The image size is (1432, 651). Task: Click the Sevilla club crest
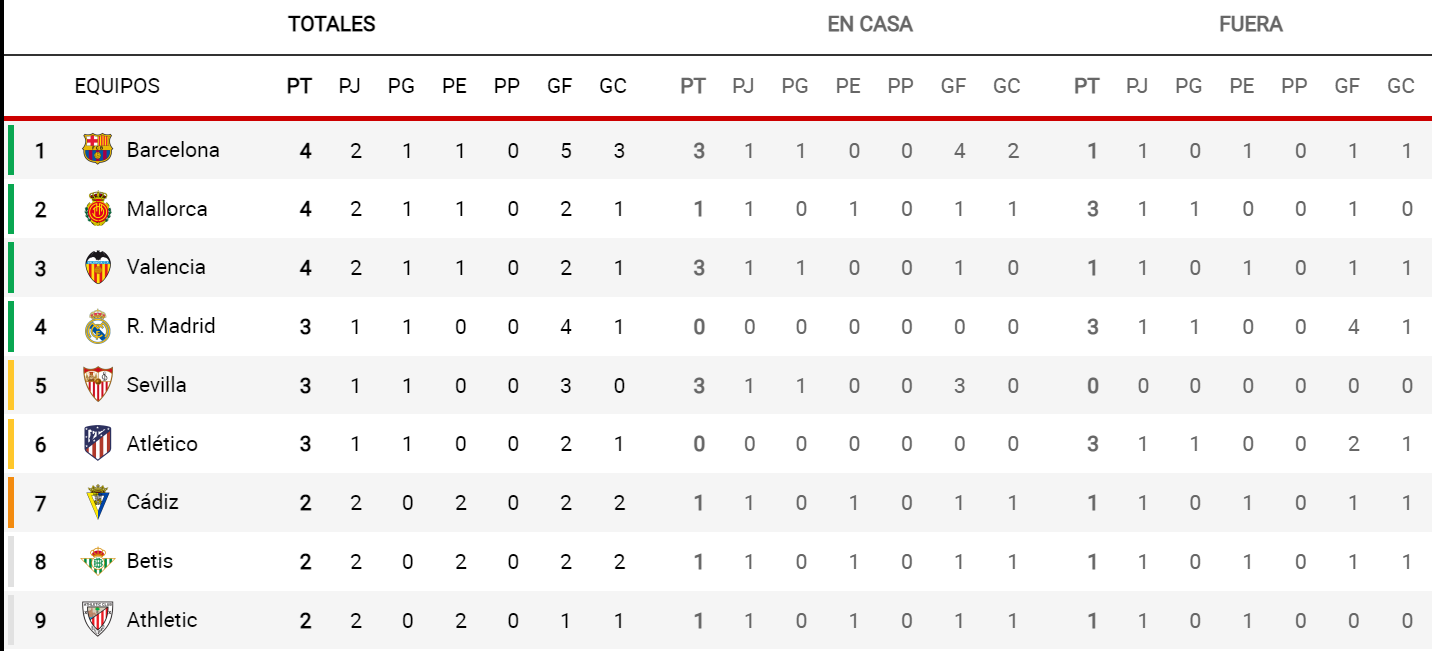(x=97, y=385)
